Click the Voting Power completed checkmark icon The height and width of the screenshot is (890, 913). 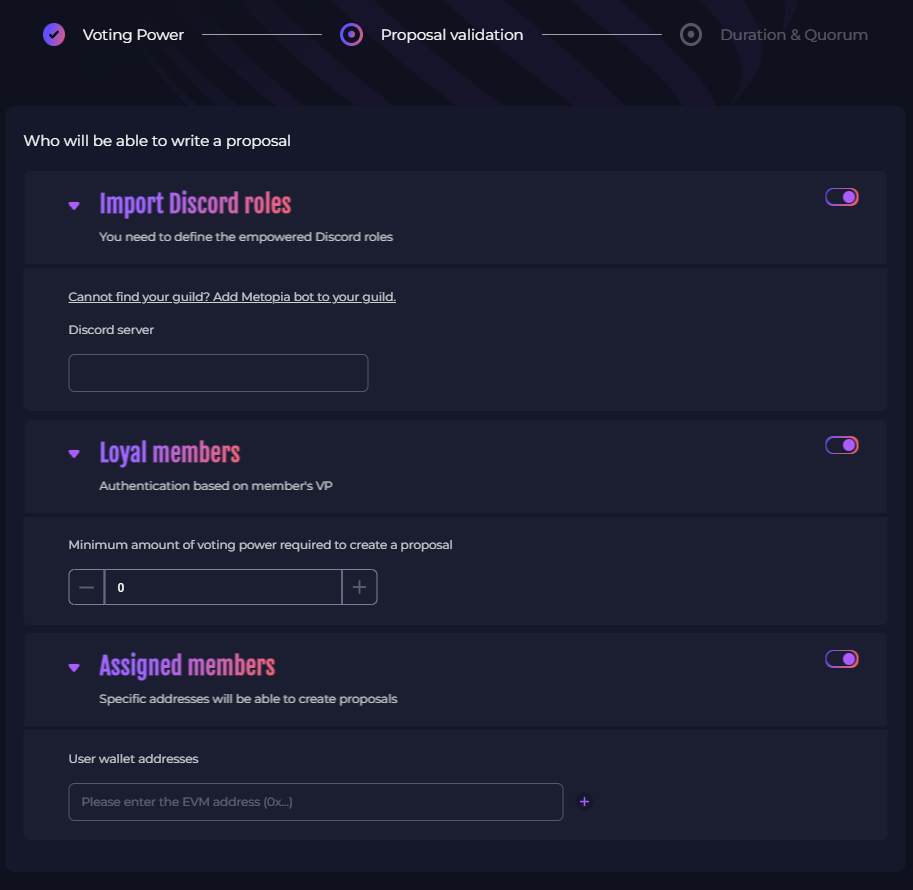tap(54, 35)
